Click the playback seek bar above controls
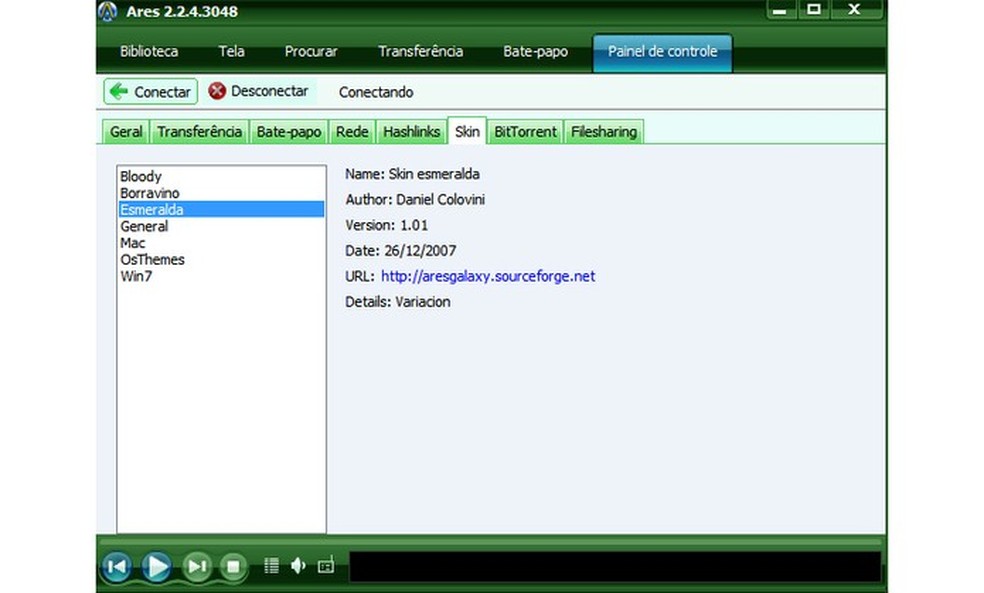 coord(491,540)
